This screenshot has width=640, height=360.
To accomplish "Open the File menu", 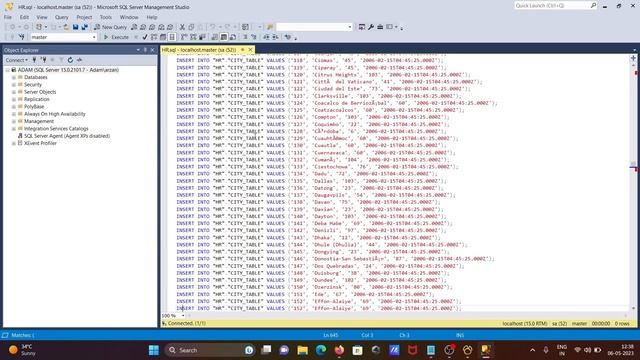I will click(8, 17).
